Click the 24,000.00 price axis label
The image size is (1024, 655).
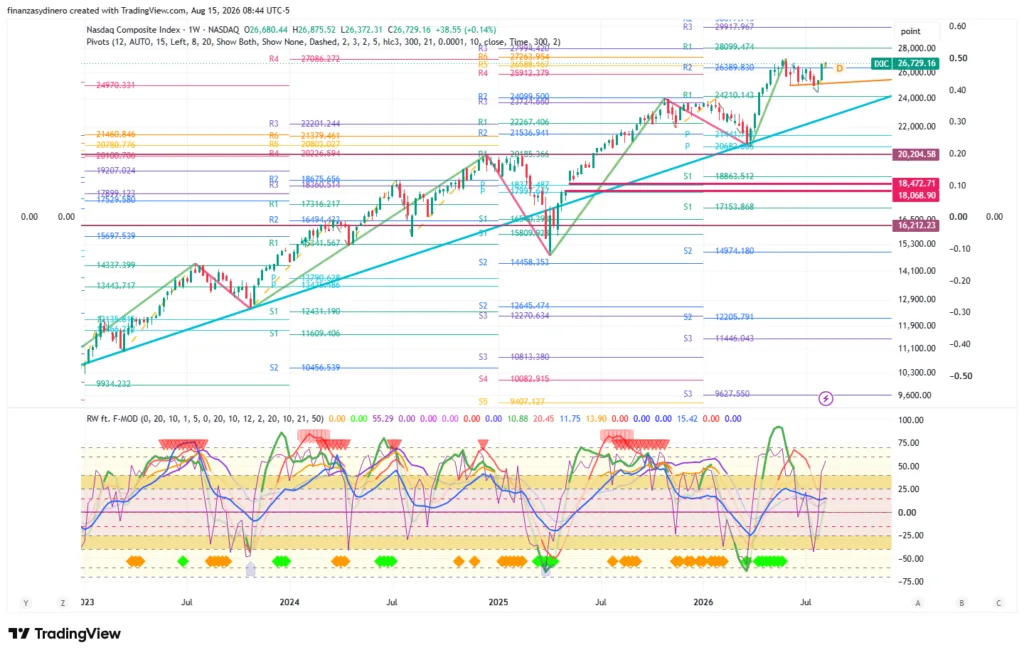916,98
